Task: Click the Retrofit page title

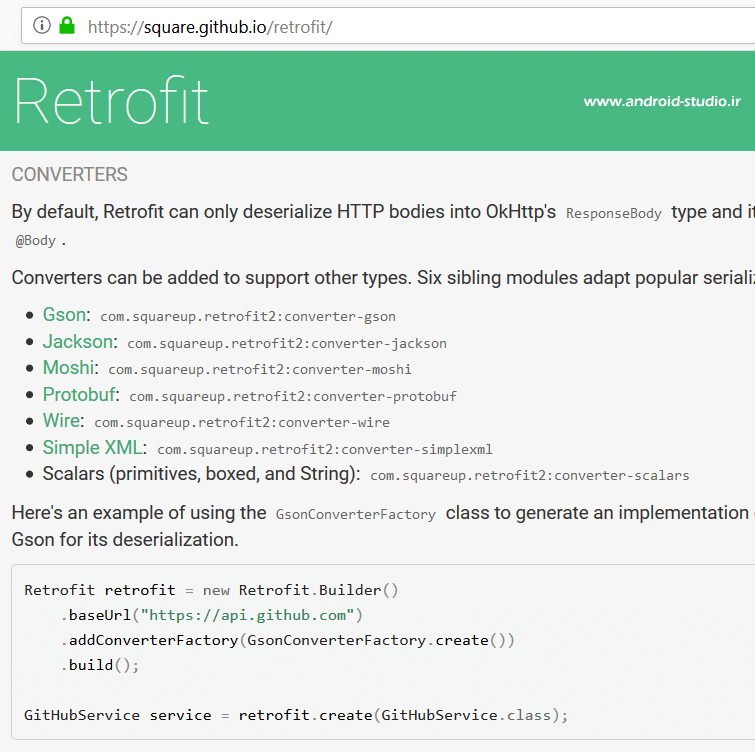Action: pyautogui.click(x=112, y=101)
